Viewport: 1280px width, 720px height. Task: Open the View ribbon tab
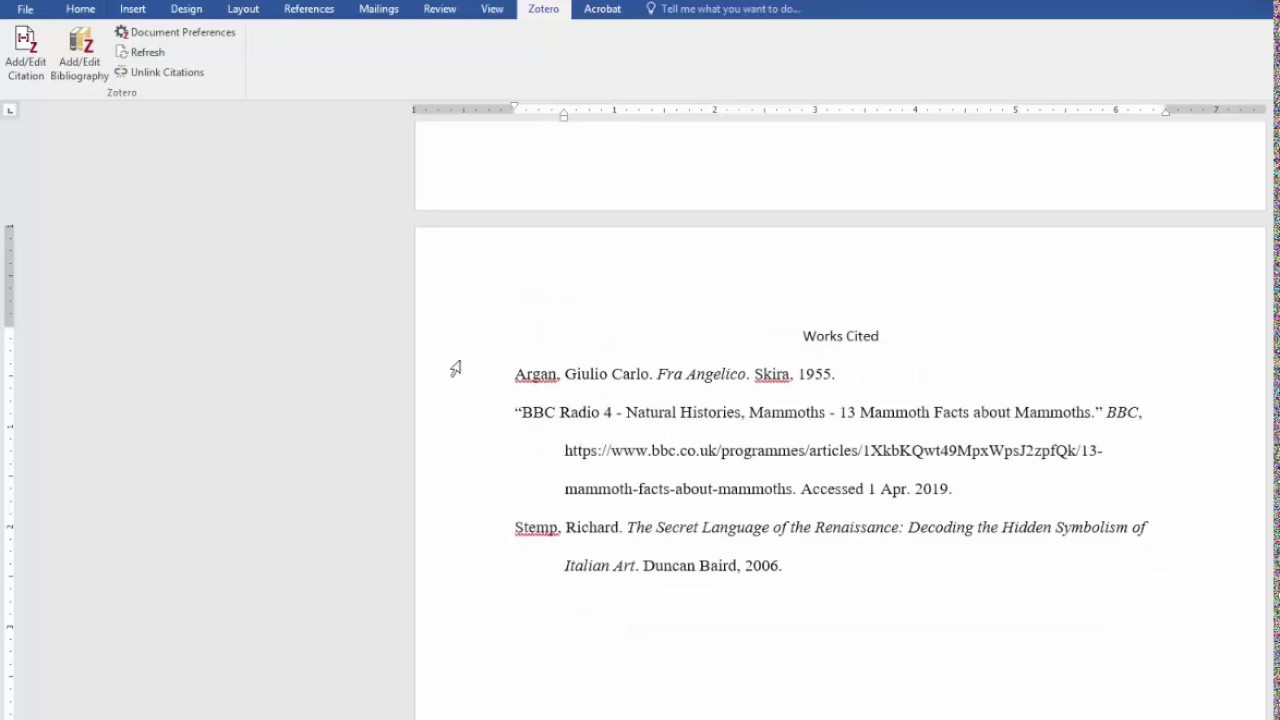(x=492, y=9)
